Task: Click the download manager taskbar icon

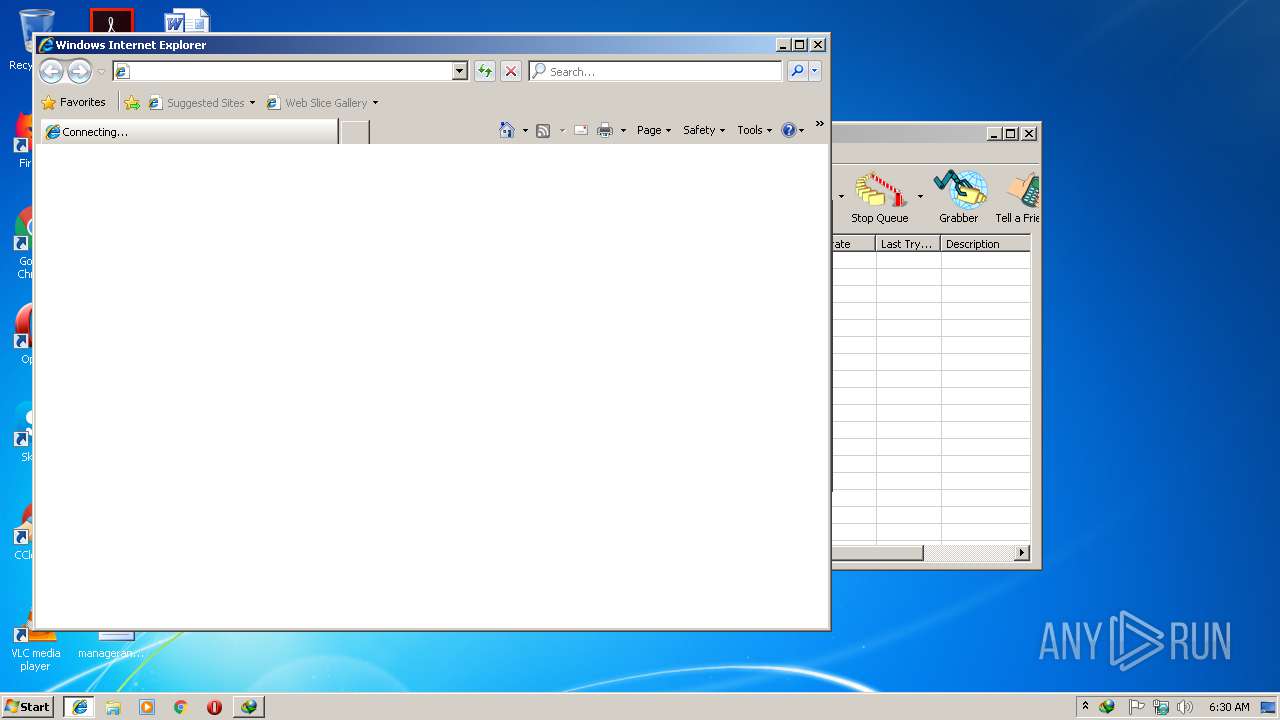Action: coord(248,707)
